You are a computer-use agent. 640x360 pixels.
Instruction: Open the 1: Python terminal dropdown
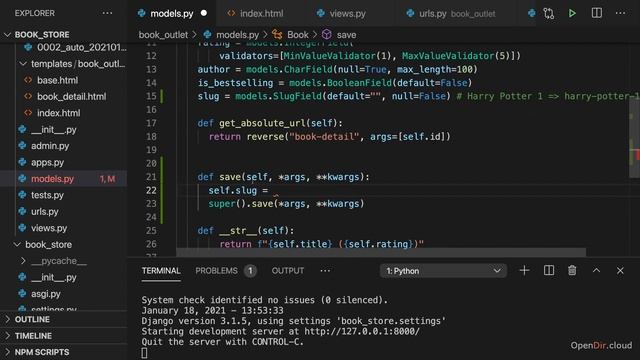pos(443,271)
